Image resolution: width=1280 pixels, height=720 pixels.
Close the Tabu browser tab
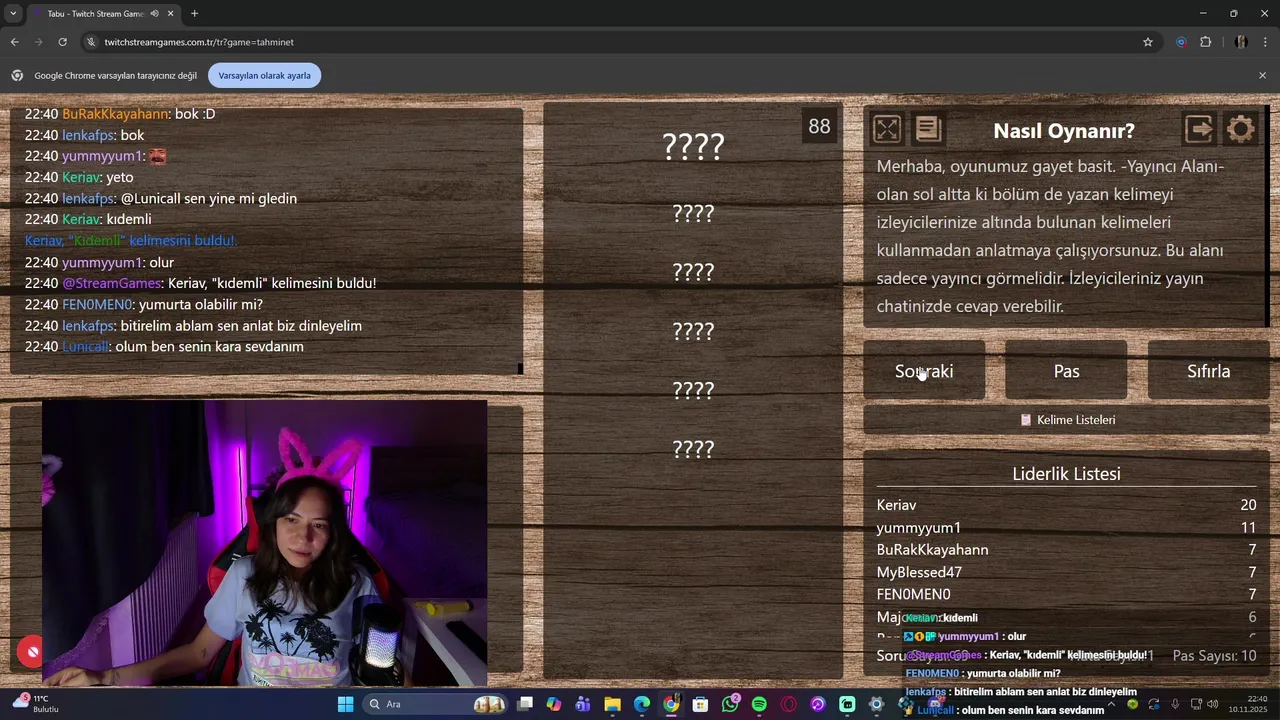click(171, 14)
